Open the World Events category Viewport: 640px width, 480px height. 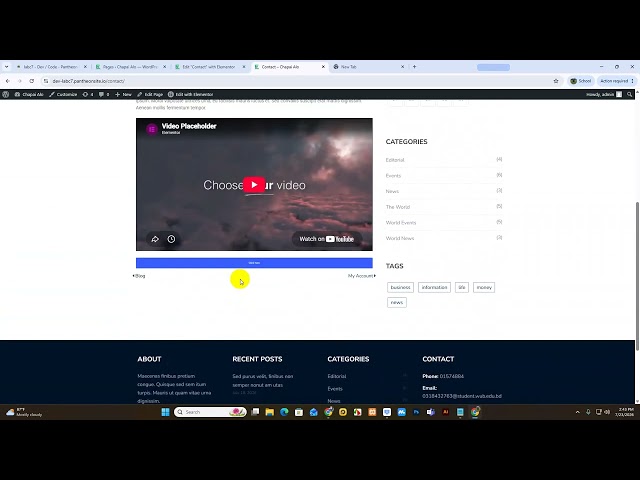pos(401,223)
